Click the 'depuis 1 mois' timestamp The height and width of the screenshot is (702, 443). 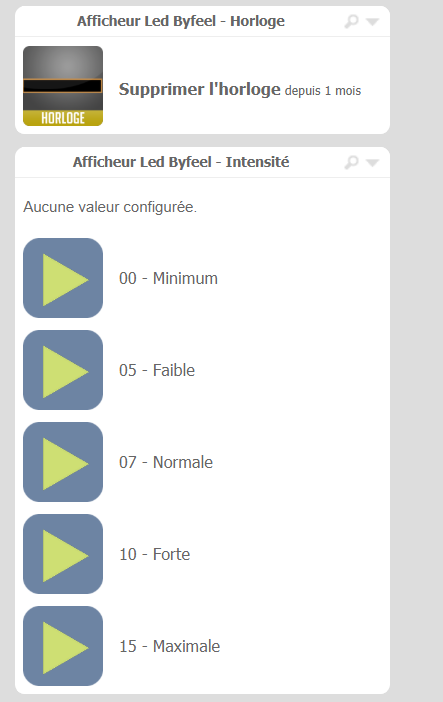(323, 91)
